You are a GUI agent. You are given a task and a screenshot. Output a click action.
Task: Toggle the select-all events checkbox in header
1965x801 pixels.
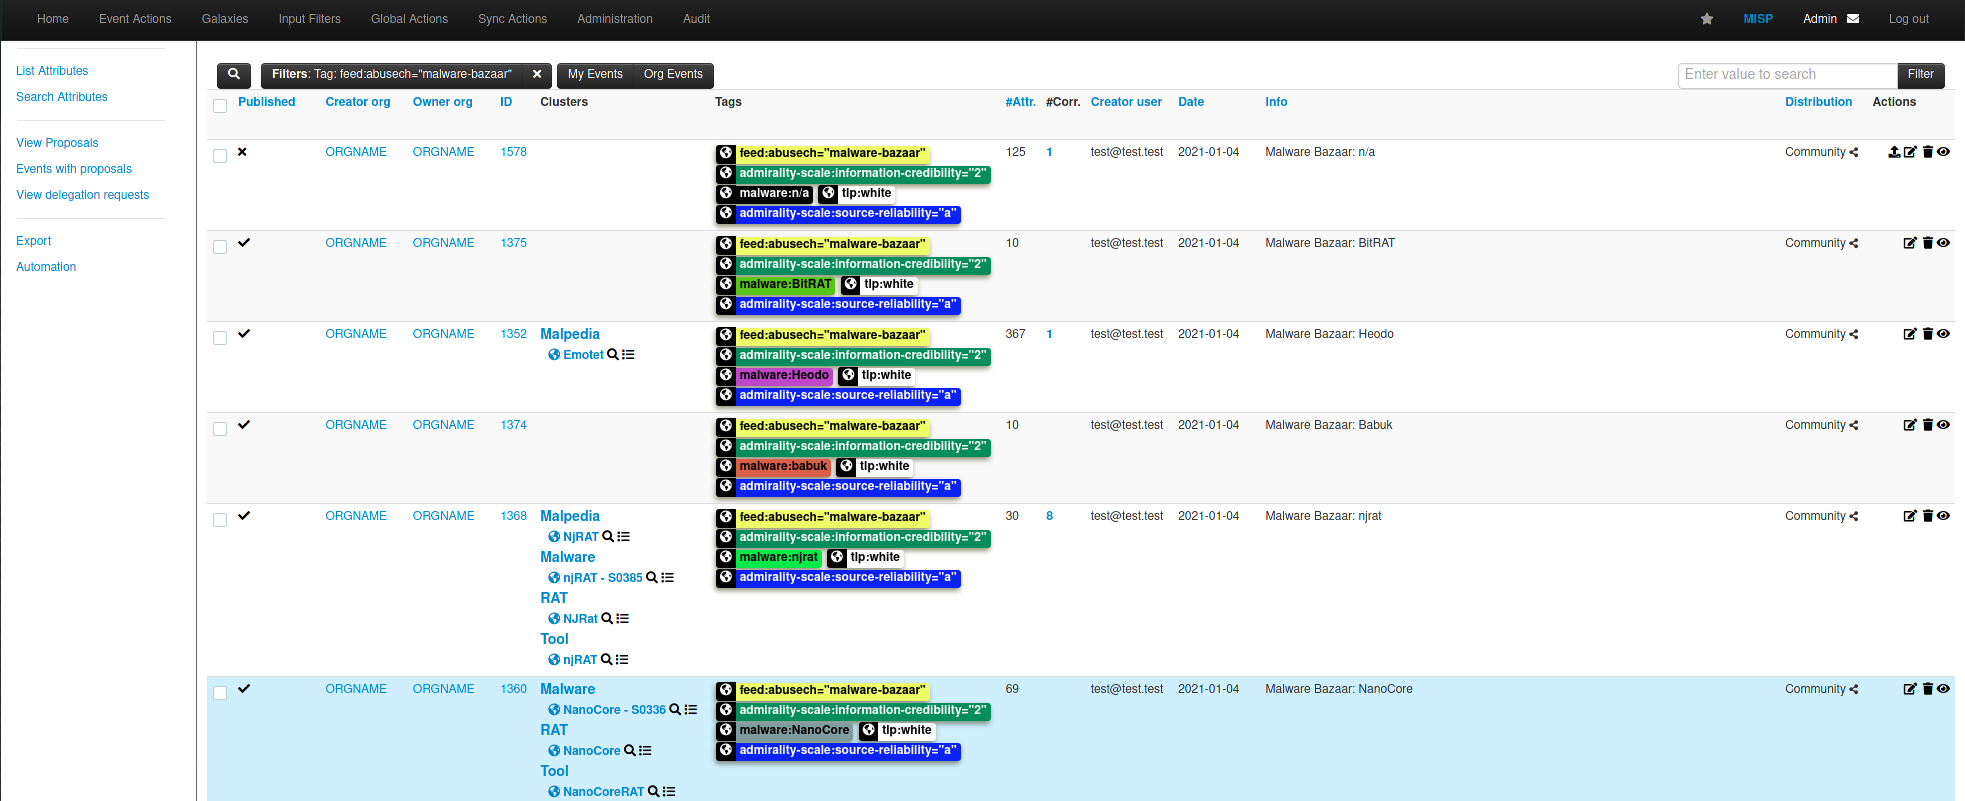pyautogui.click(x=220, y=106)
